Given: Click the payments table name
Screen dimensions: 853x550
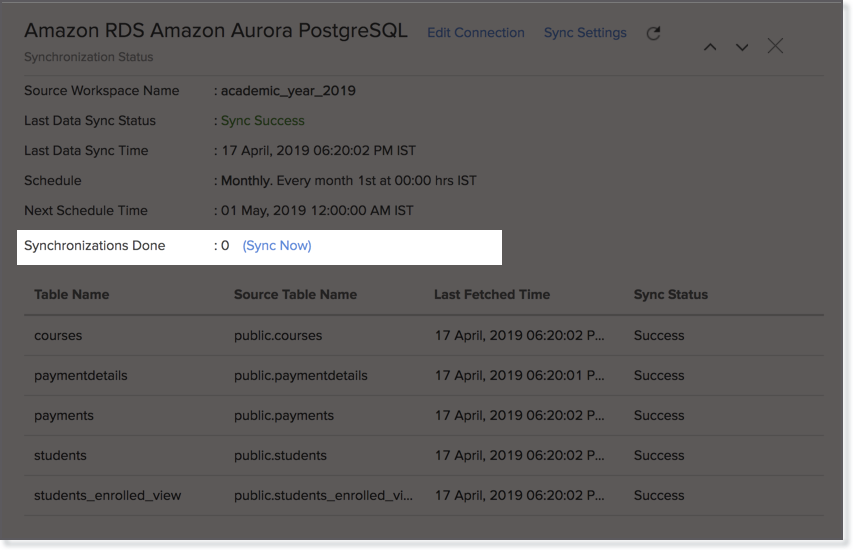Looking at the screenshot, I should tap(64, 415).
